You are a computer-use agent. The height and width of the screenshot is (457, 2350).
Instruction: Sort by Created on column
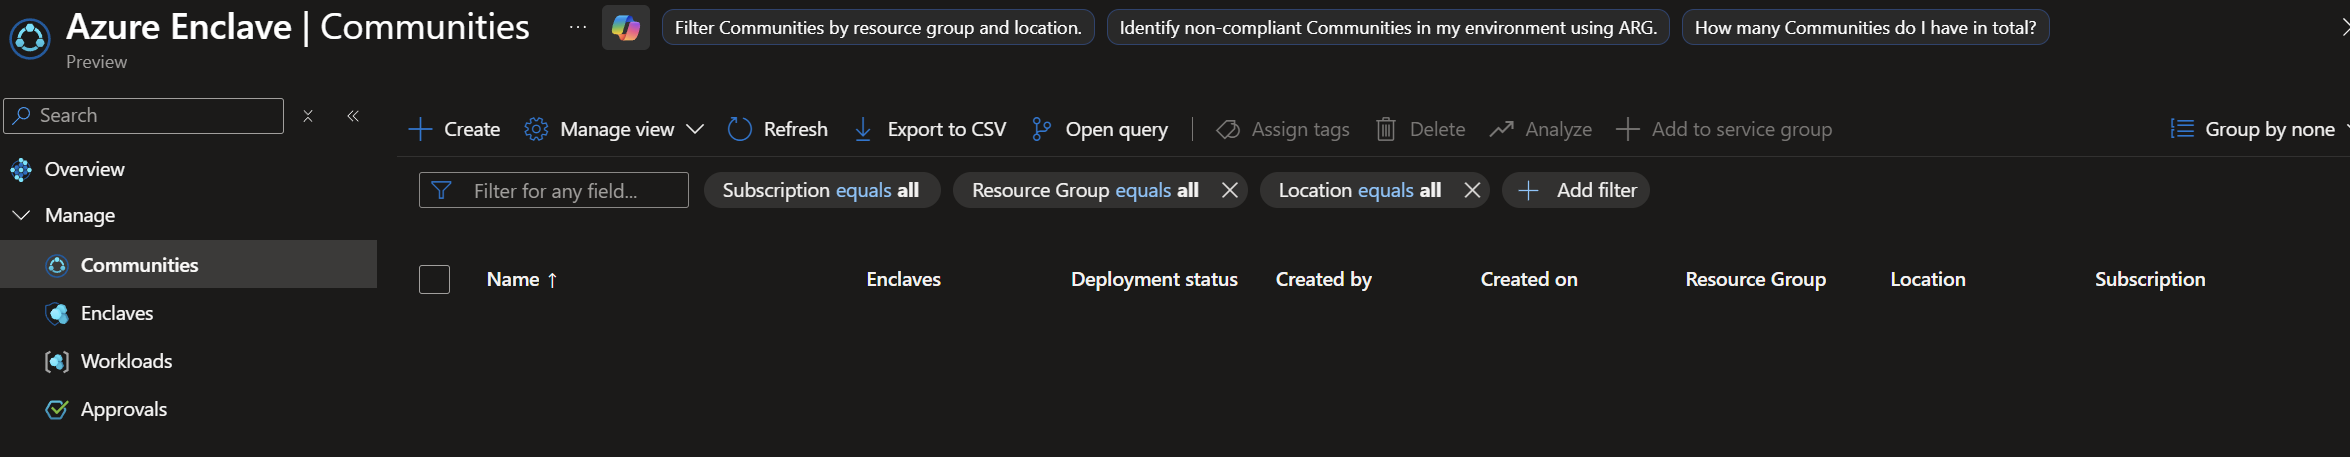[x=1529, y=279]
